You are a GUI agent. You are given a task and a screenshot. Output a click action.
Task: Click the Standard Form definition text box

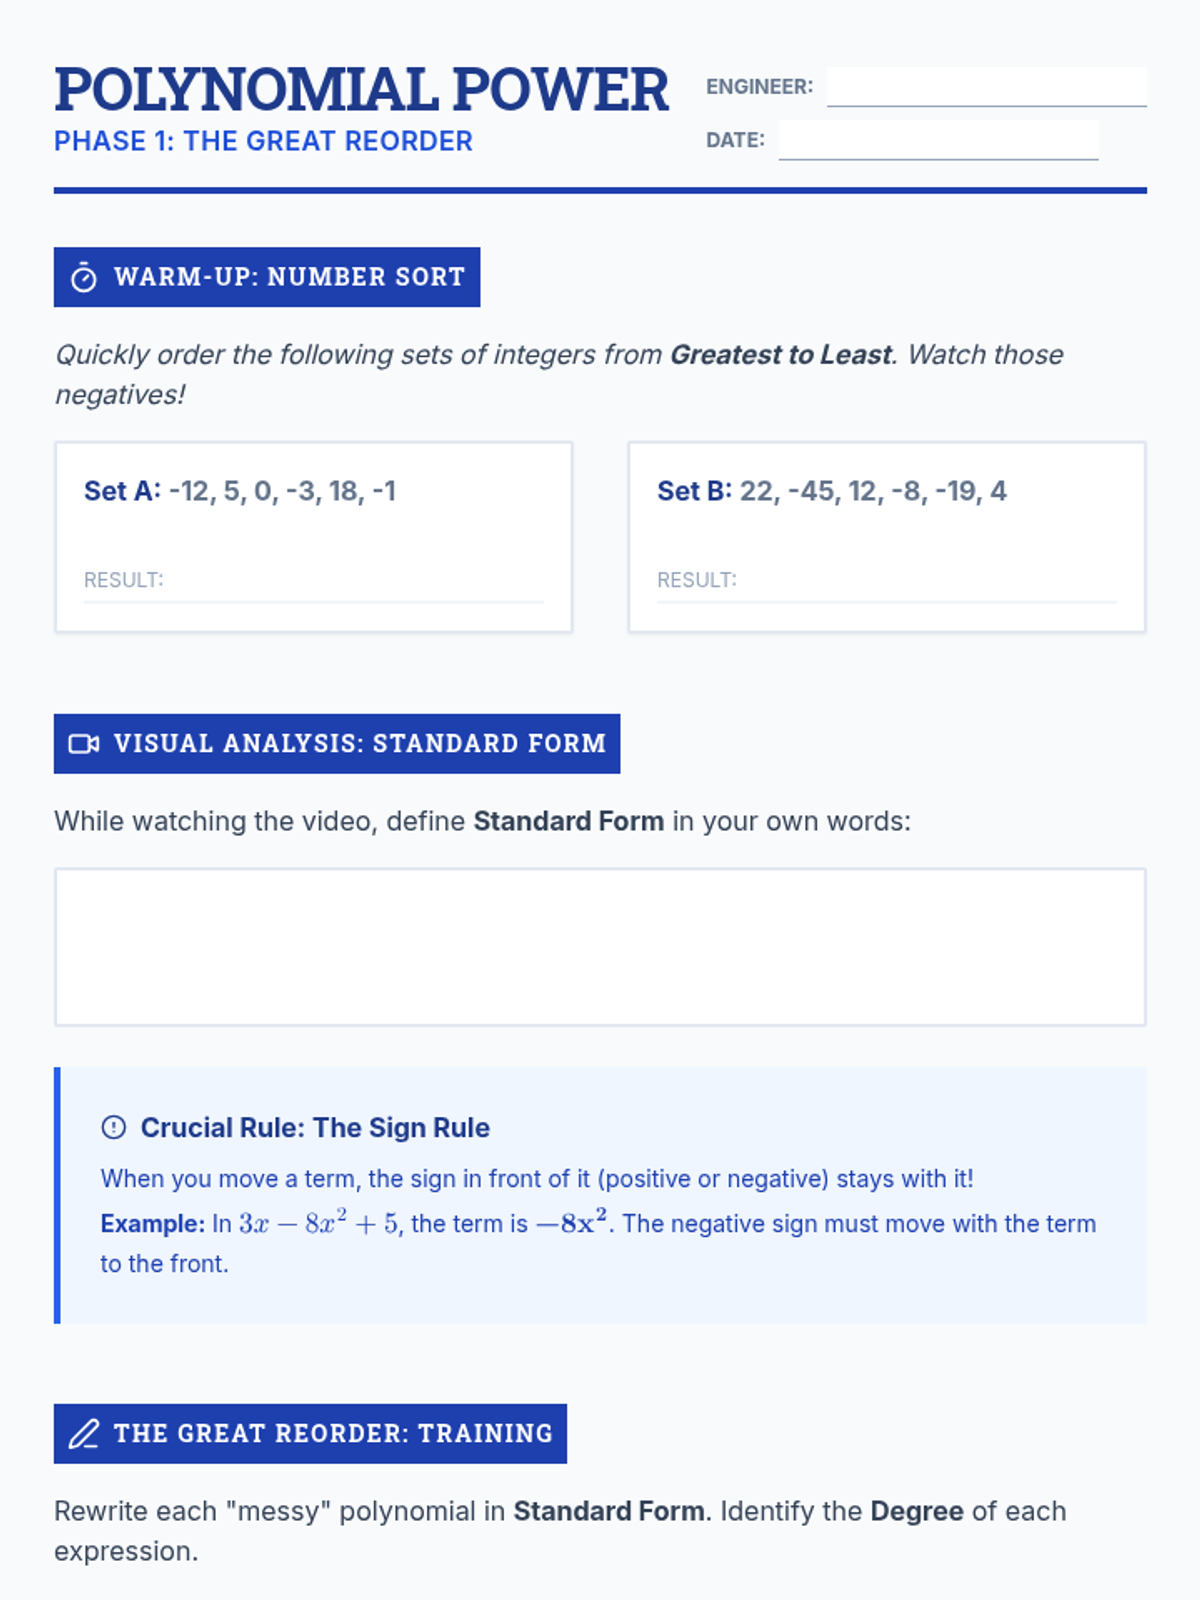click(600, 947)
